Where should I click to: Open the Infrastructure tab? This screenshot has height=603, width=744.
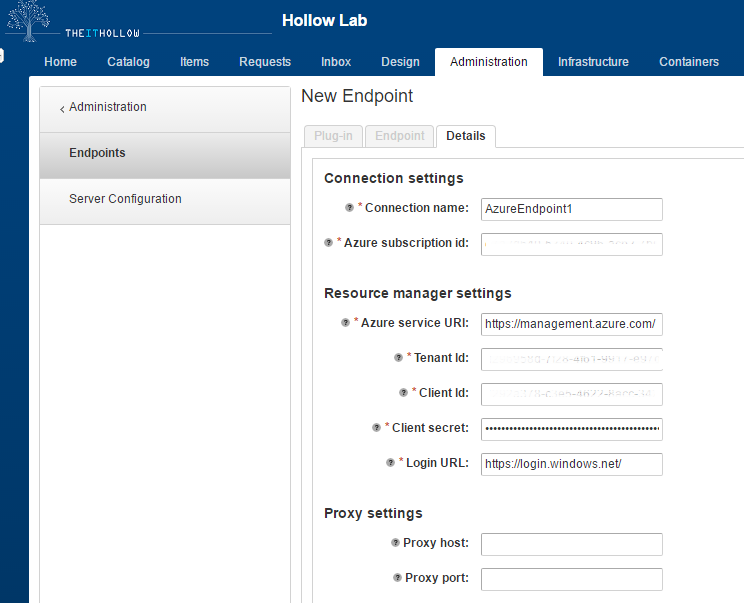[593, 62]
